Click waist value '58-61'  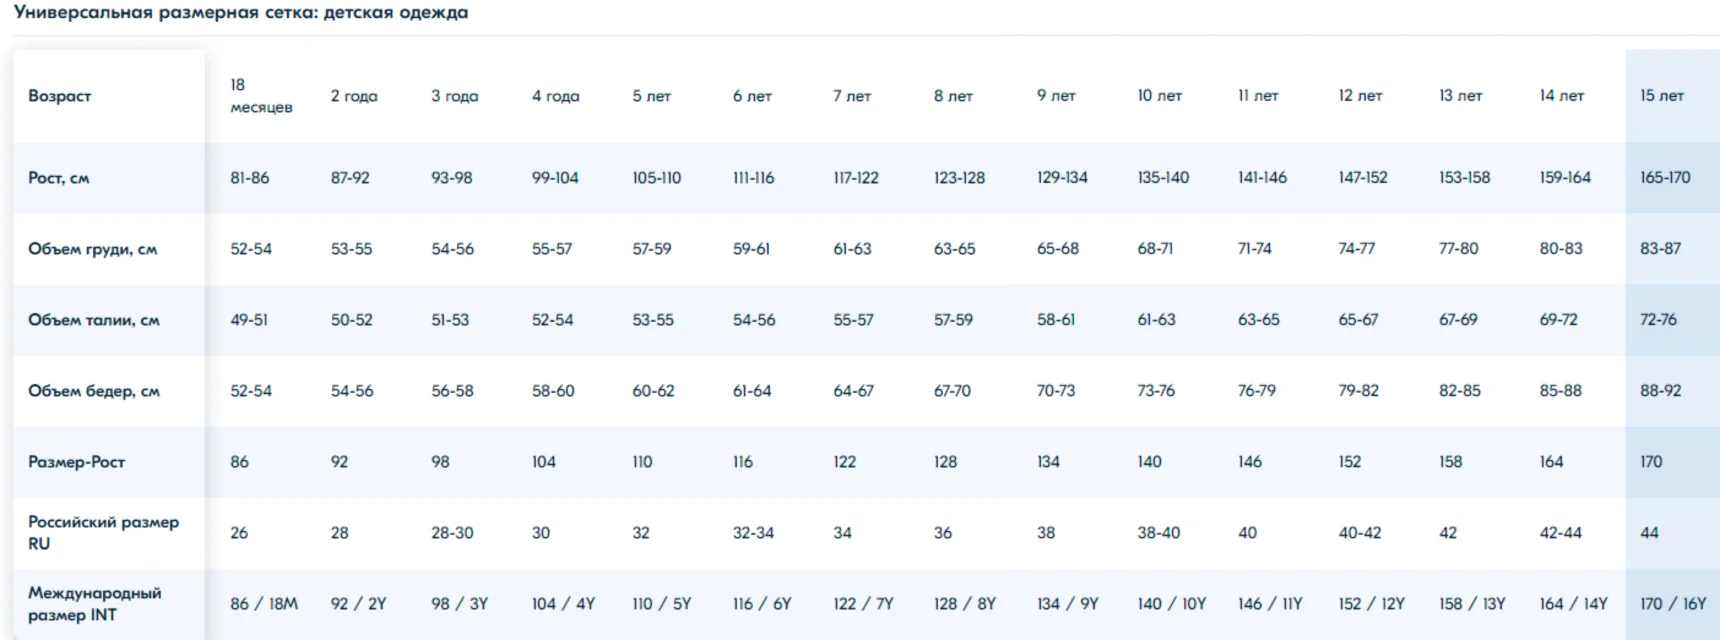pos(1056,320)
